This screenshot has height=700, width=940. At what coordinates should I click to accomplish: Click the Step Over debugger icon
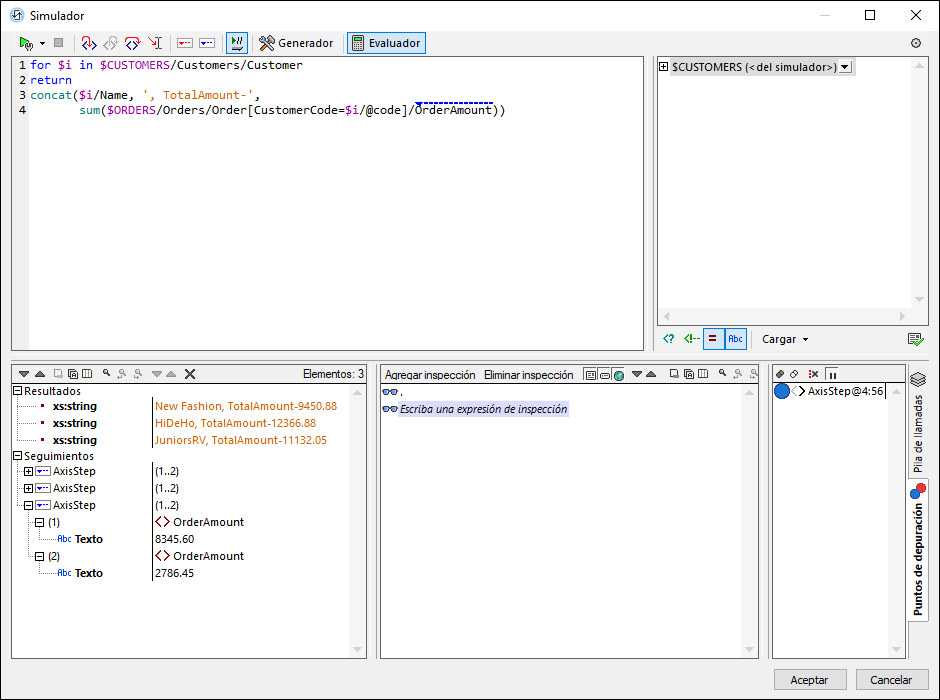[132, 43]
